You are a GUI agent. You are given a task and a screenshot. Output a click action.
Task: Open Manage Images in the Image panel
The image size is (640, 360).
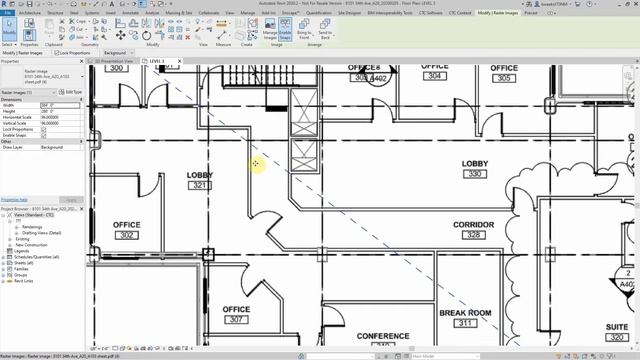(x=270, y=29)
